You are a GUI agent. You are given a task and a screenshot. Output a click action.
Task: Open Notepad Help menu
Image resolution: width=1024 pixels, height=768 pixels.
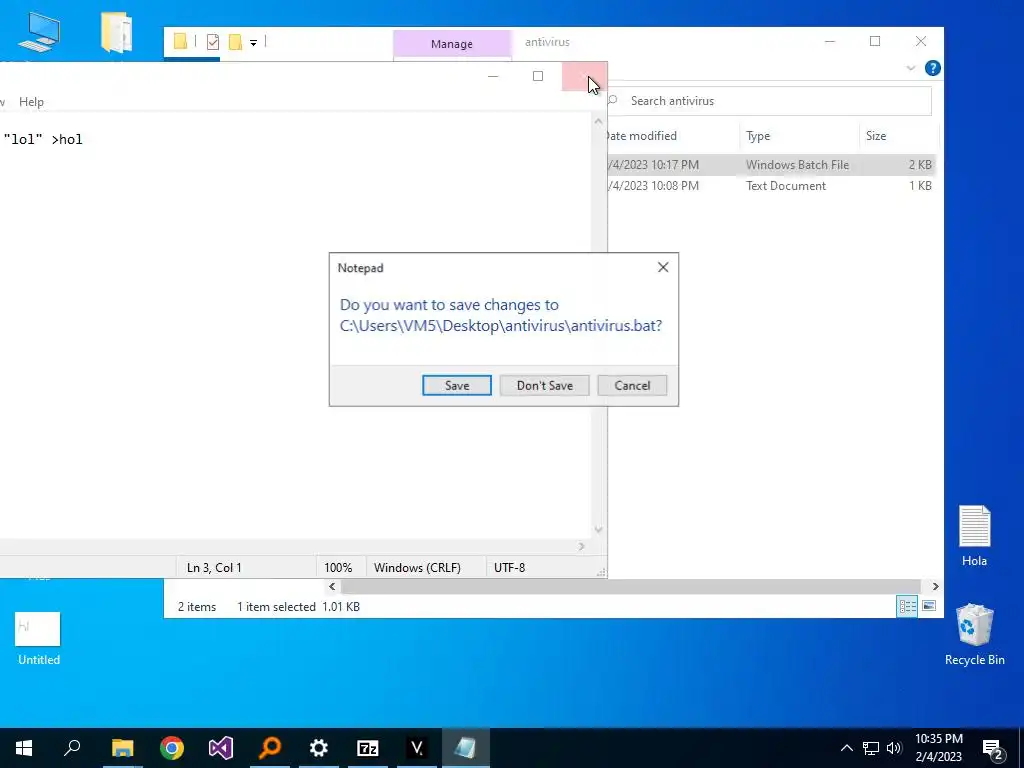(x=31, y=102)
